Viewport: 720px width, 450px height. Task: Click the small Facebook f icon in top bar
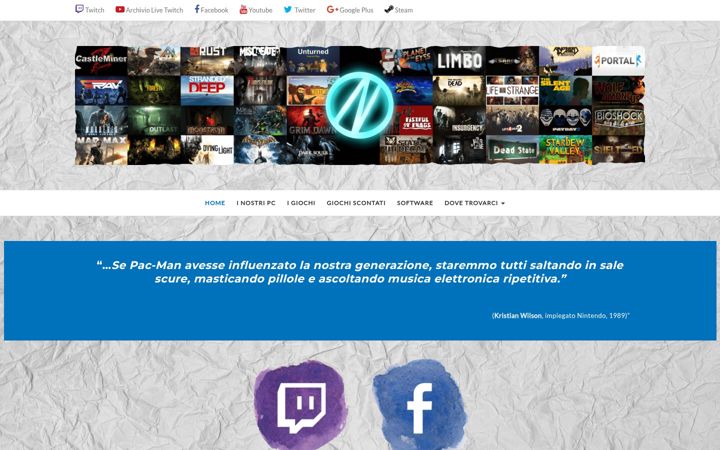[x=197, y=9]
